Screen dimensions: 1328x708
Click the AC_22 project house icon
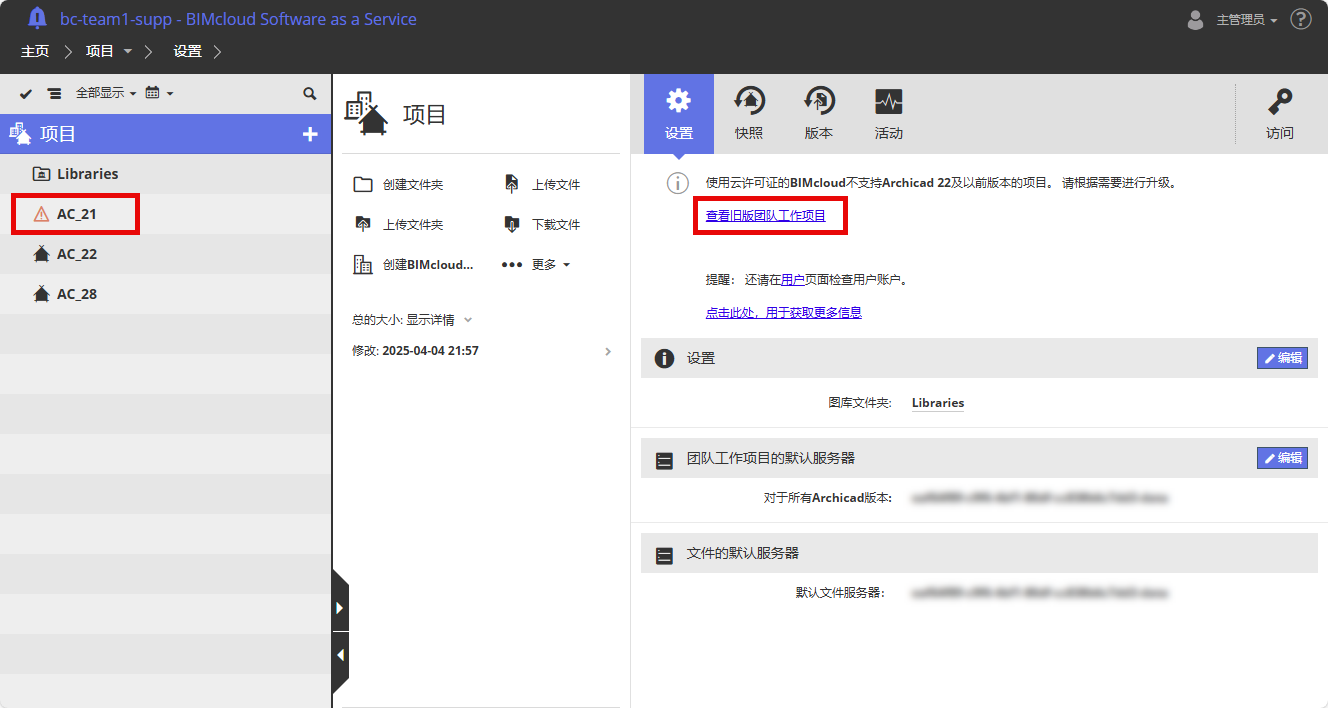[41, 254]
